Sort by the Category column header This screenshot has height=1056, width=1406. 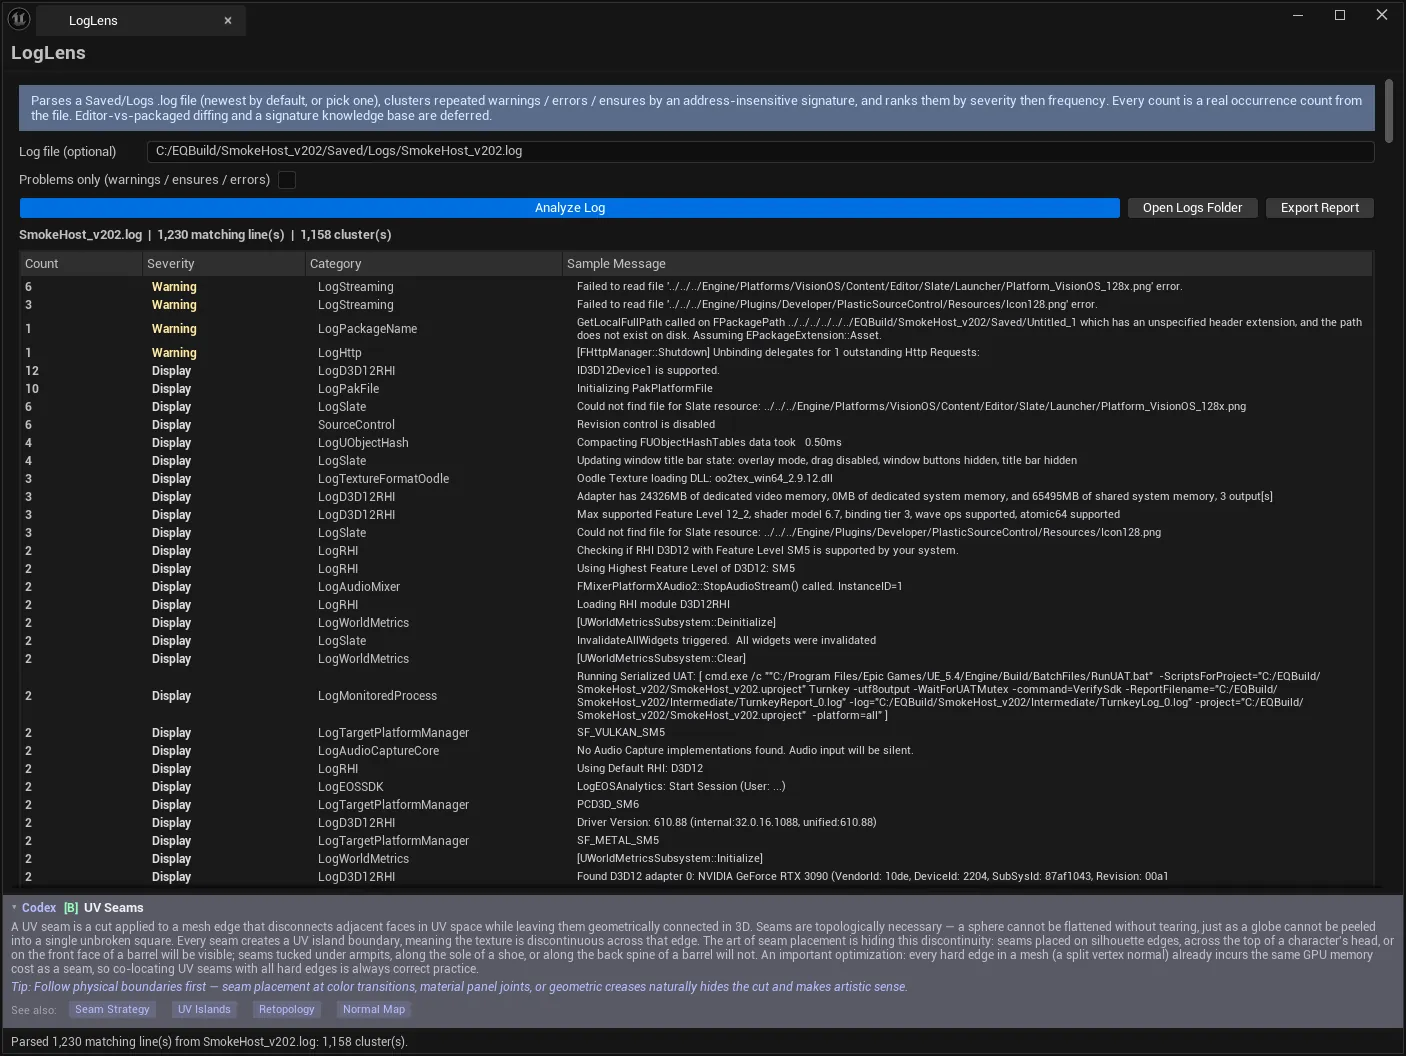433,264
